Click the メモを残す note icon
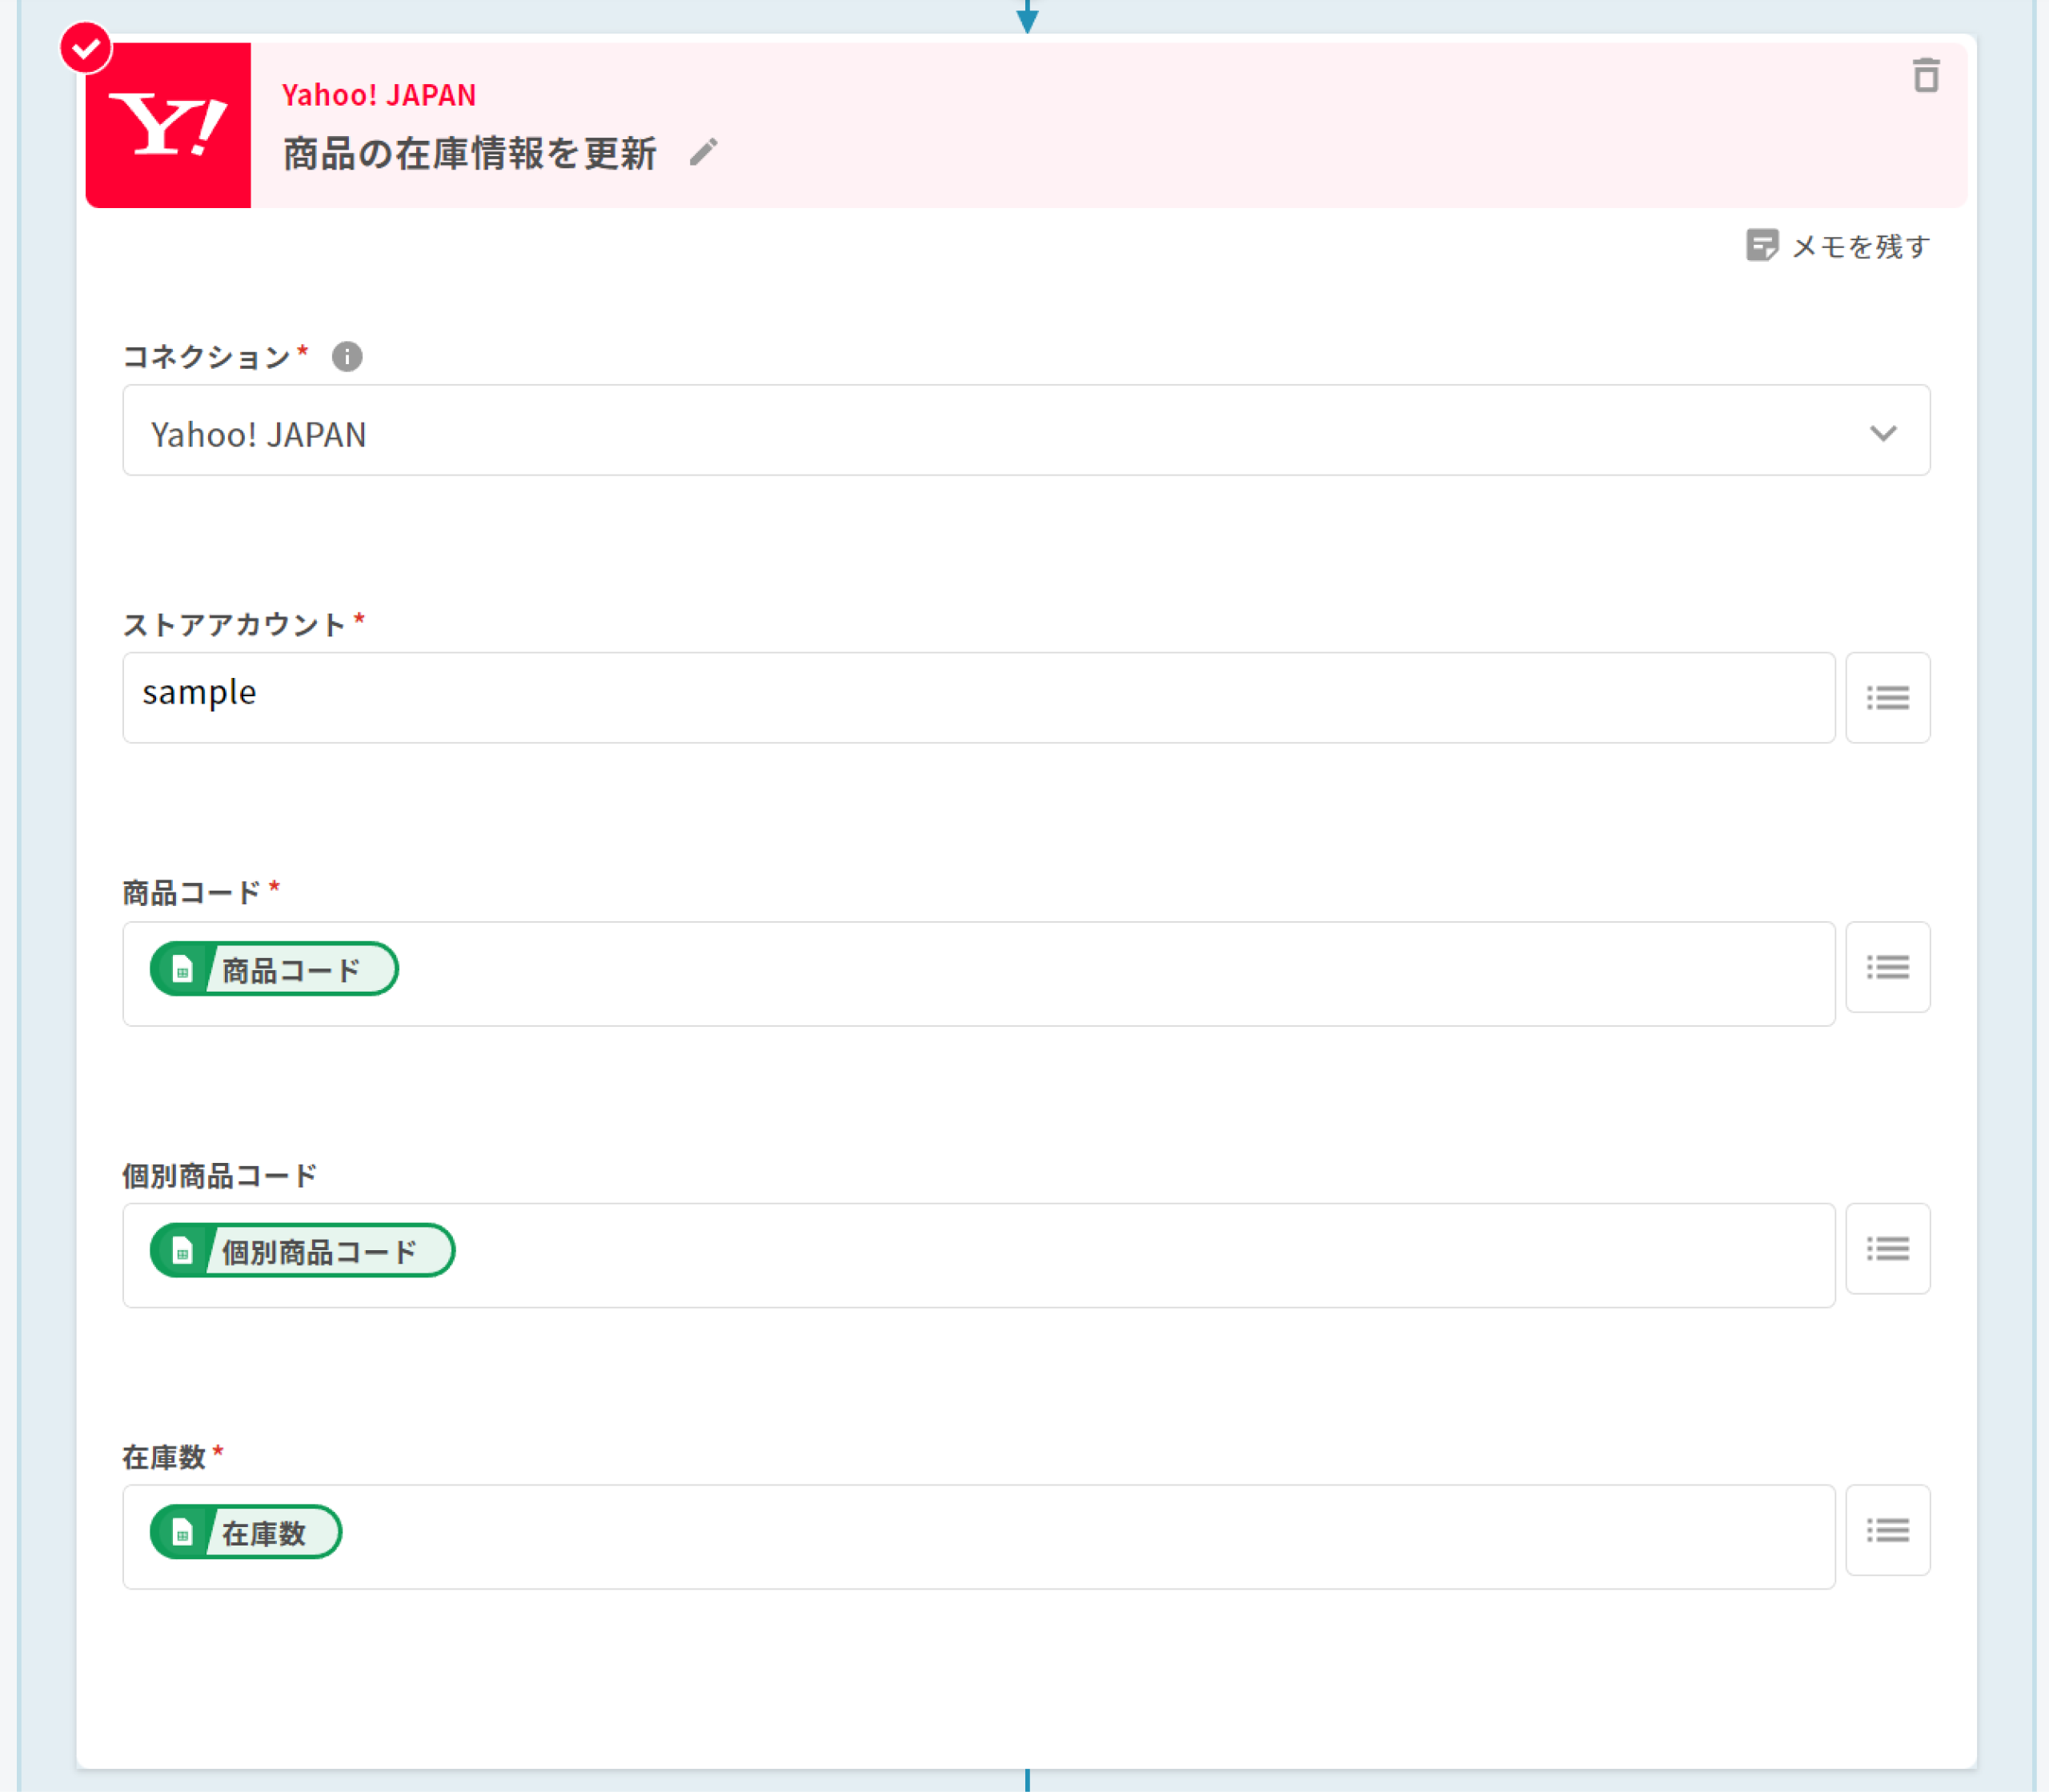2049x1792 pixels. pyautogui.click(x=1761, y=245)
